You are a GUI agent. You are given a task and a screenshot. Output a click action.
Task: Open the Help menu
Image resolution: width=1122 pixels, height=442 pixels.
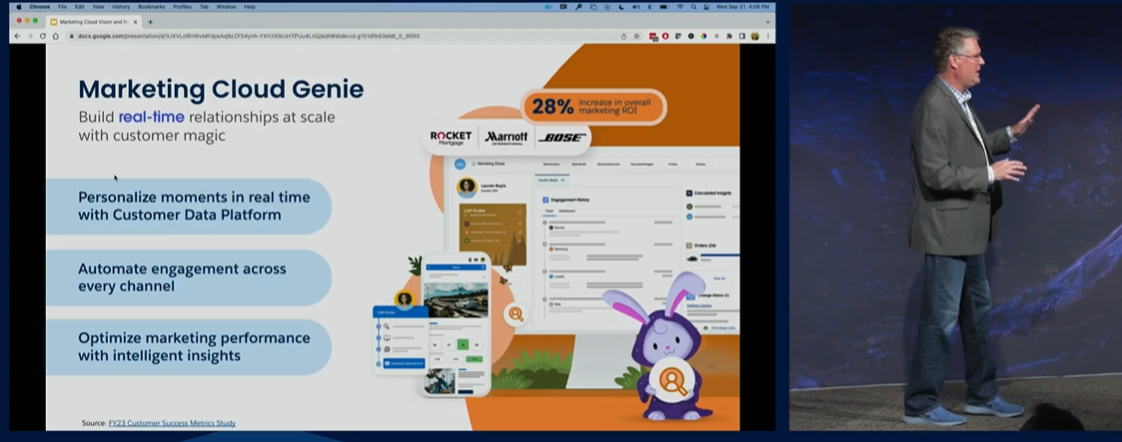tap(250, 6)
